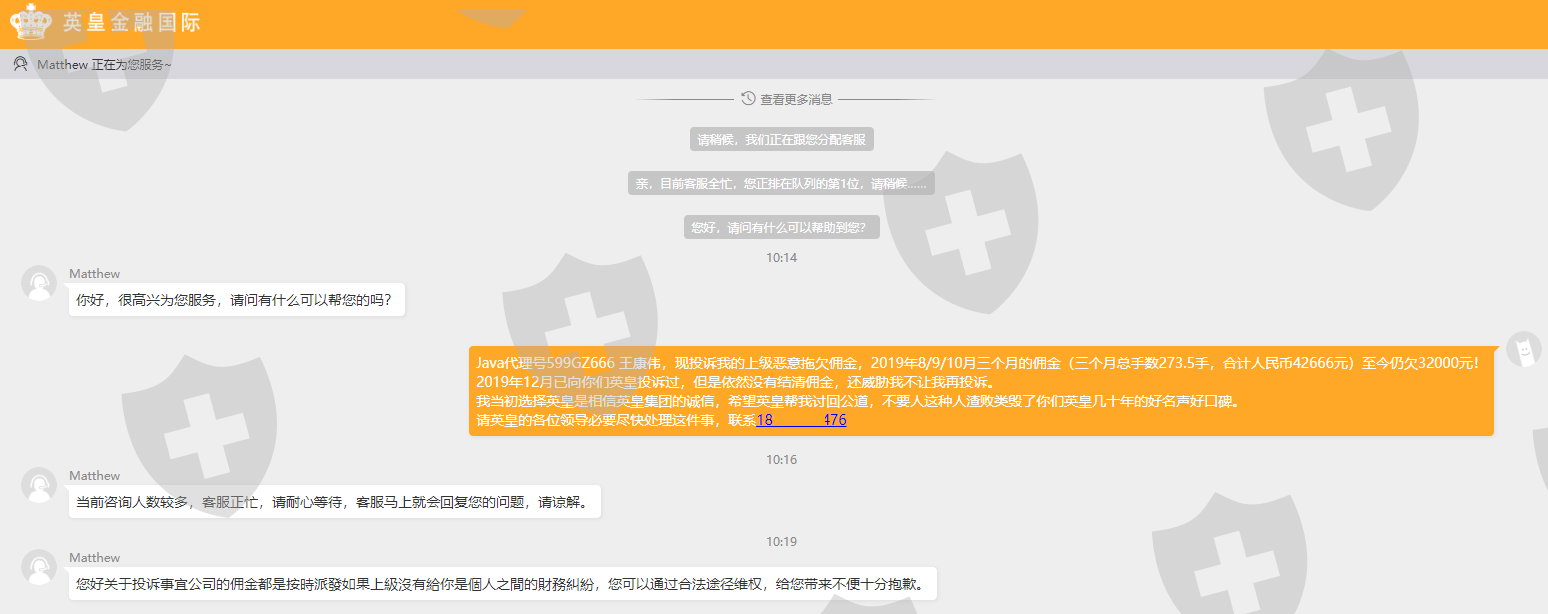Image resolution: width=1548 pixels, height=614 pixels.
Task: Select the 当前咨询人数较多 message bubble
Action: click(x=335, y=501)
